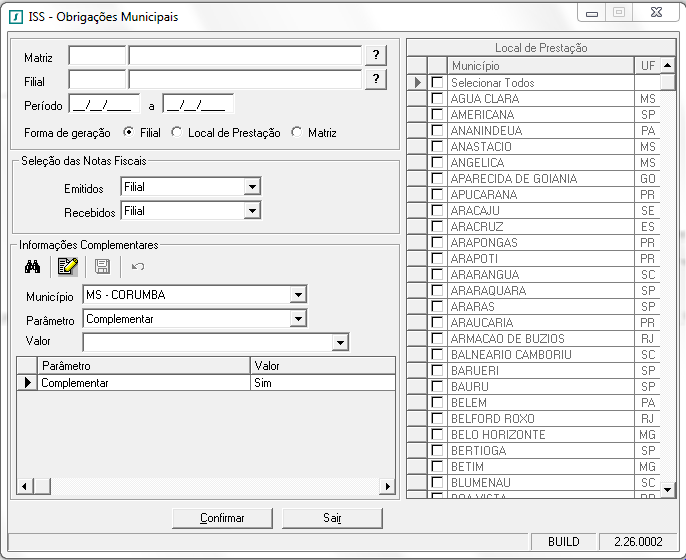Viewport: 686px width, 560px height.
Task: Enable the BELO HORIZONTE municipality checkbox
Action: click(x=436, y=435)
